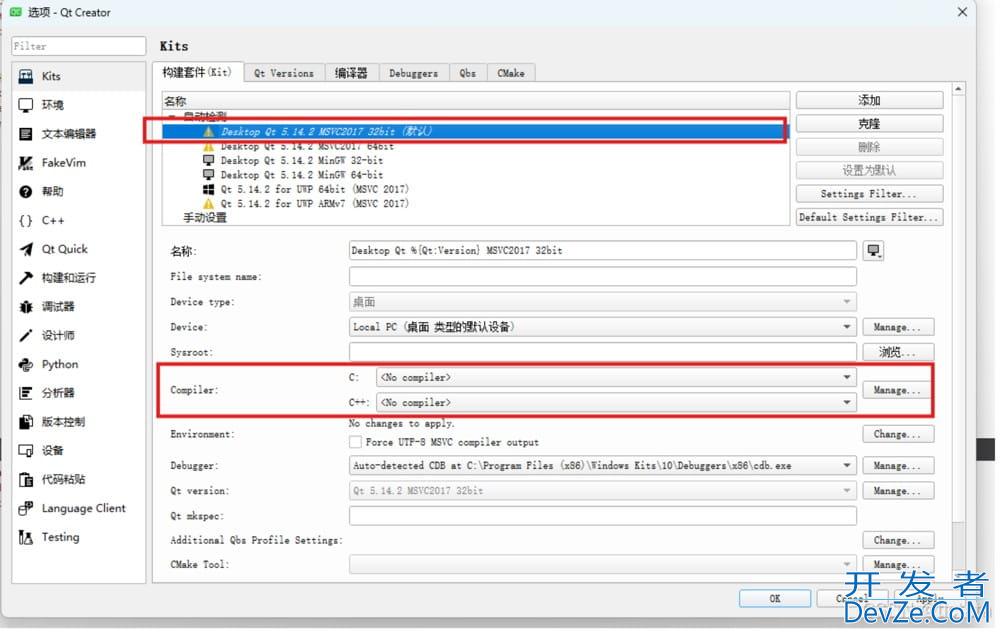Open the 环境 settings category
The height and width of the screenshot is (634, 1000).
click(x=79, y=105)
